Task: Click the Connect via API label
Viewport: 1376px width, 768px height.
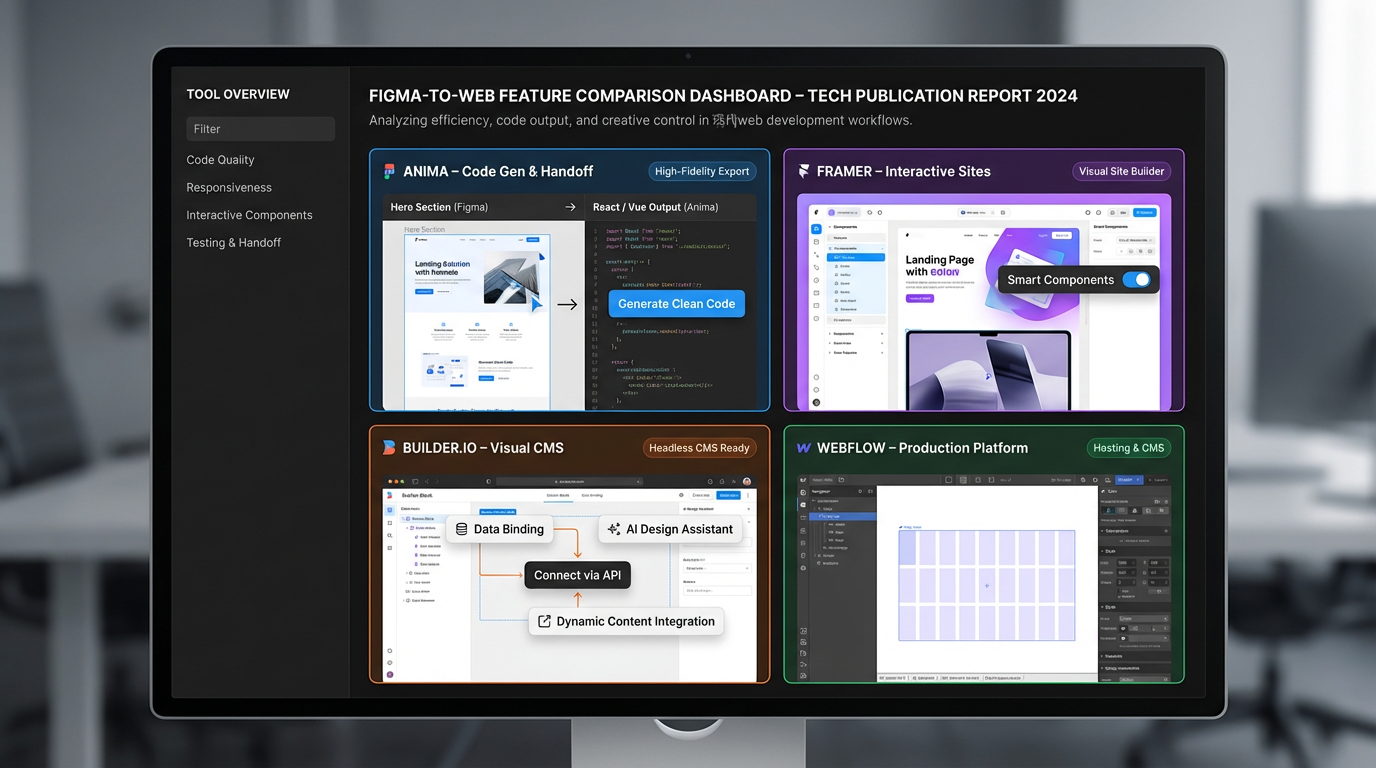Action: (x=577, y=574)
